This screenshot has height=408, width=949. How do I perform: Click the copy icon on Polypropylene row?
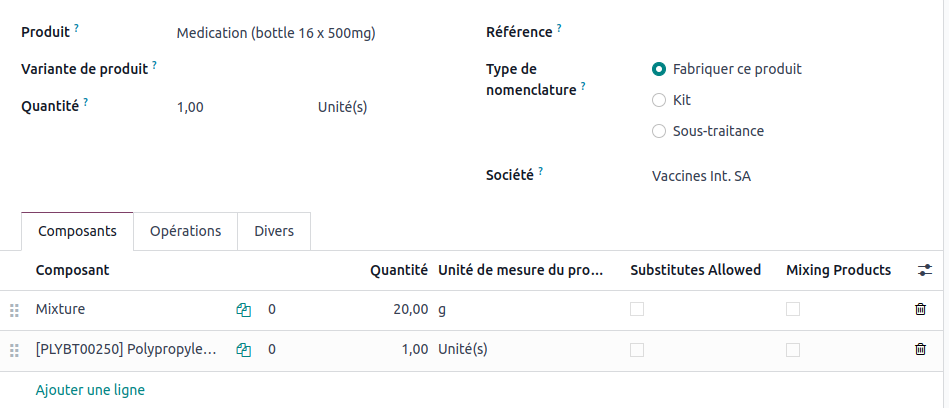[x=243, y=350]
